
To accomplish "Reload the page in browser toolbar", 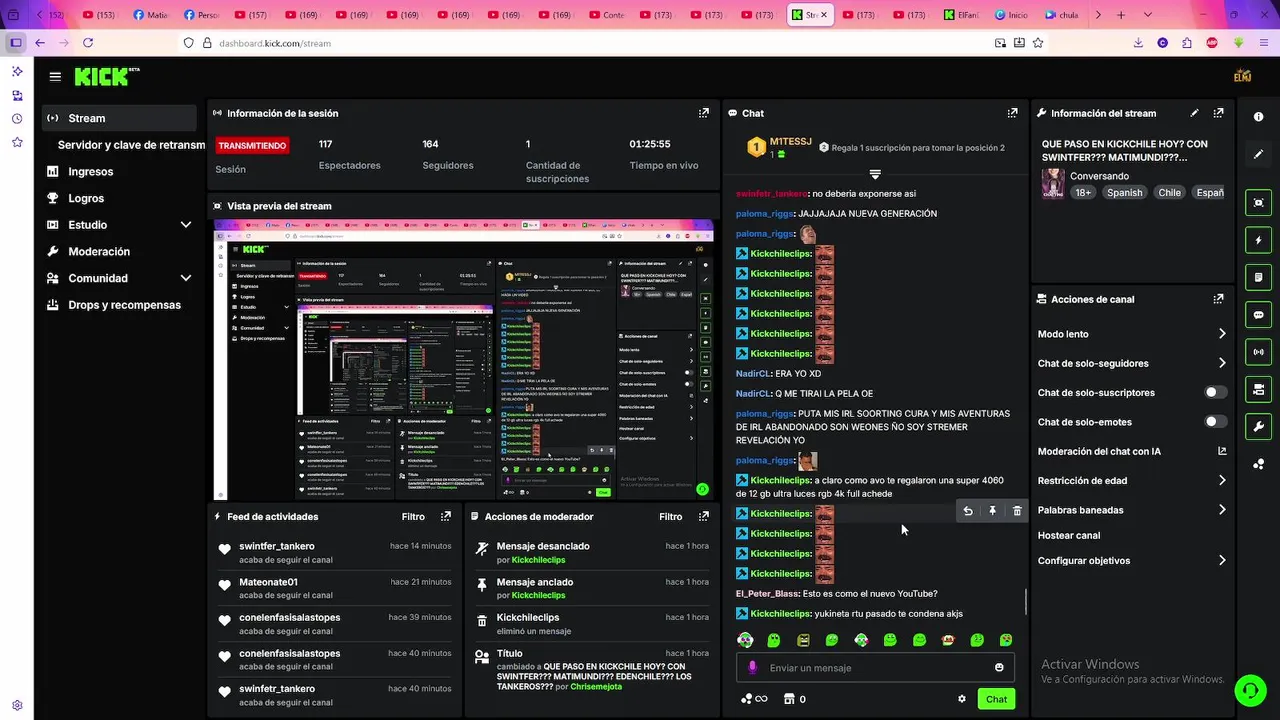I will (88, 43).
